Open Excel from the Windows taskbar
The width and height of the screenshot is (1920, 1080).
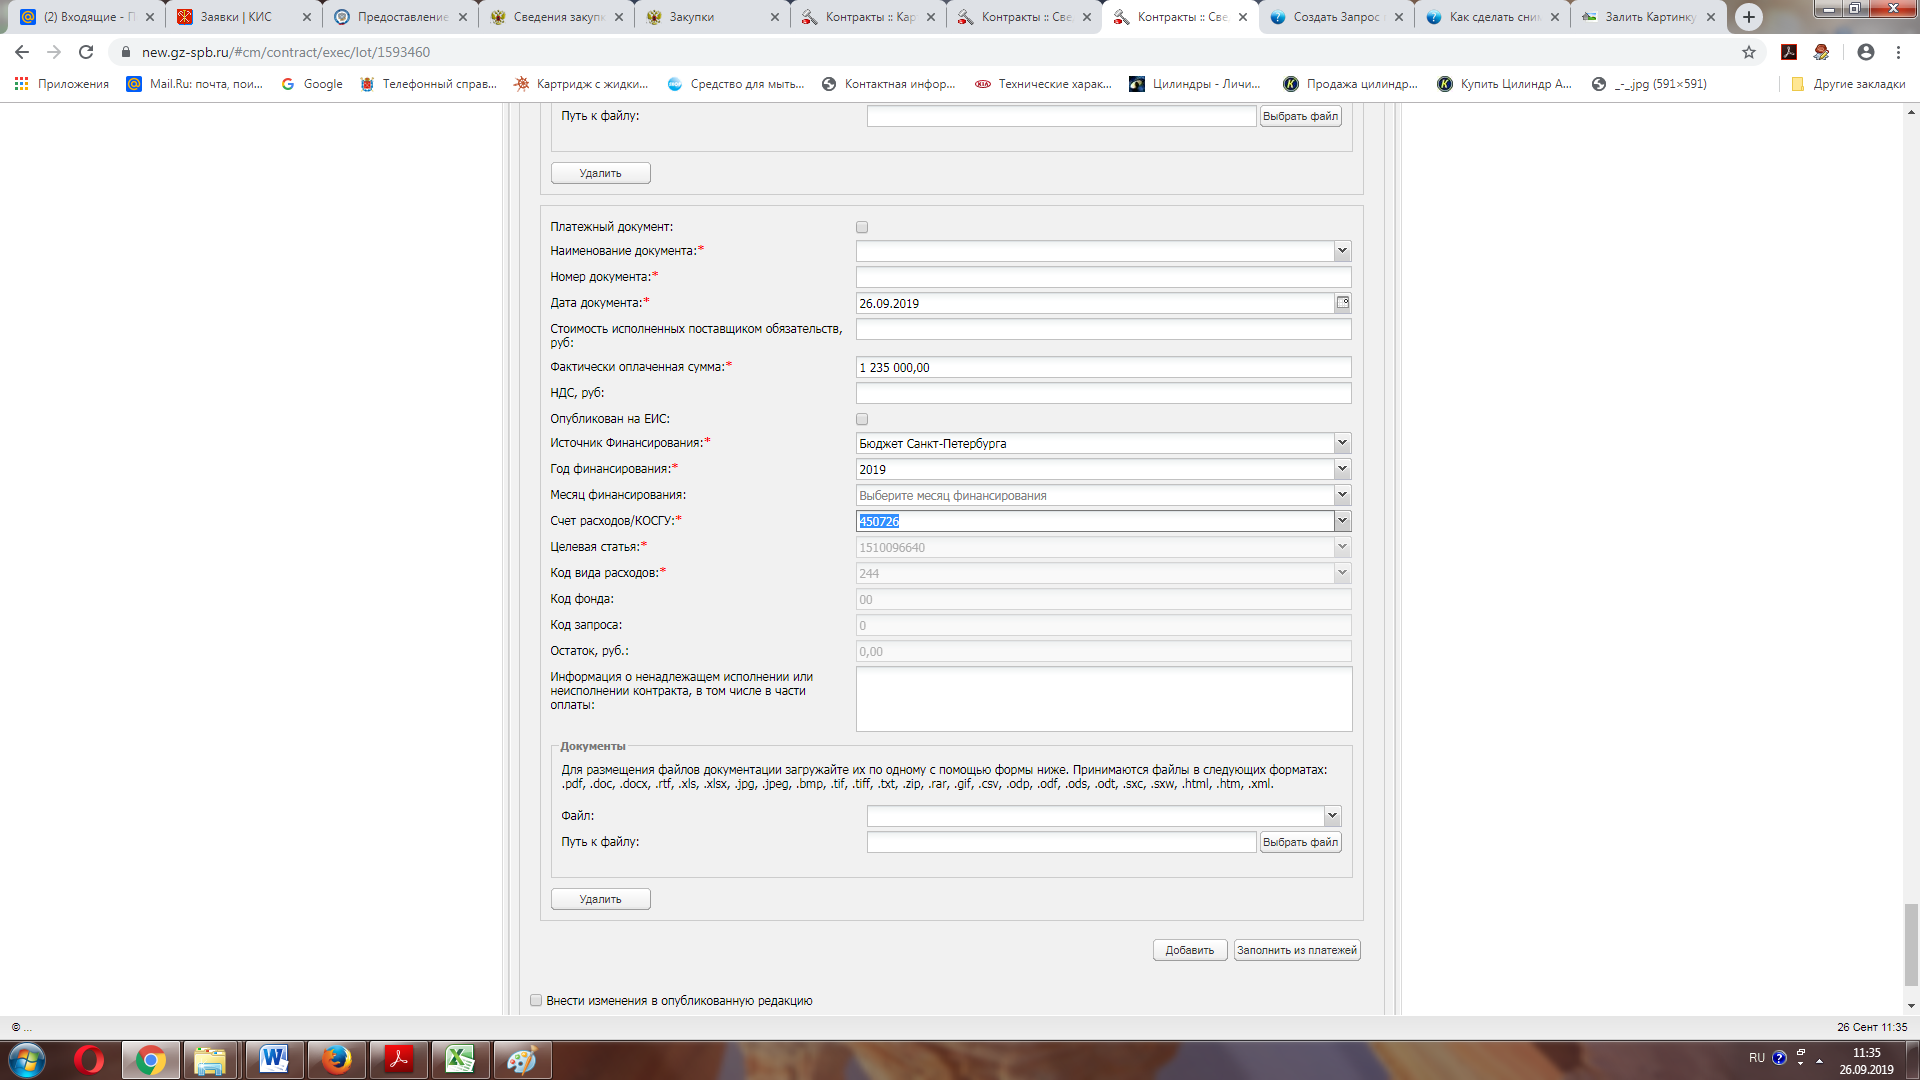point(459,1059)
